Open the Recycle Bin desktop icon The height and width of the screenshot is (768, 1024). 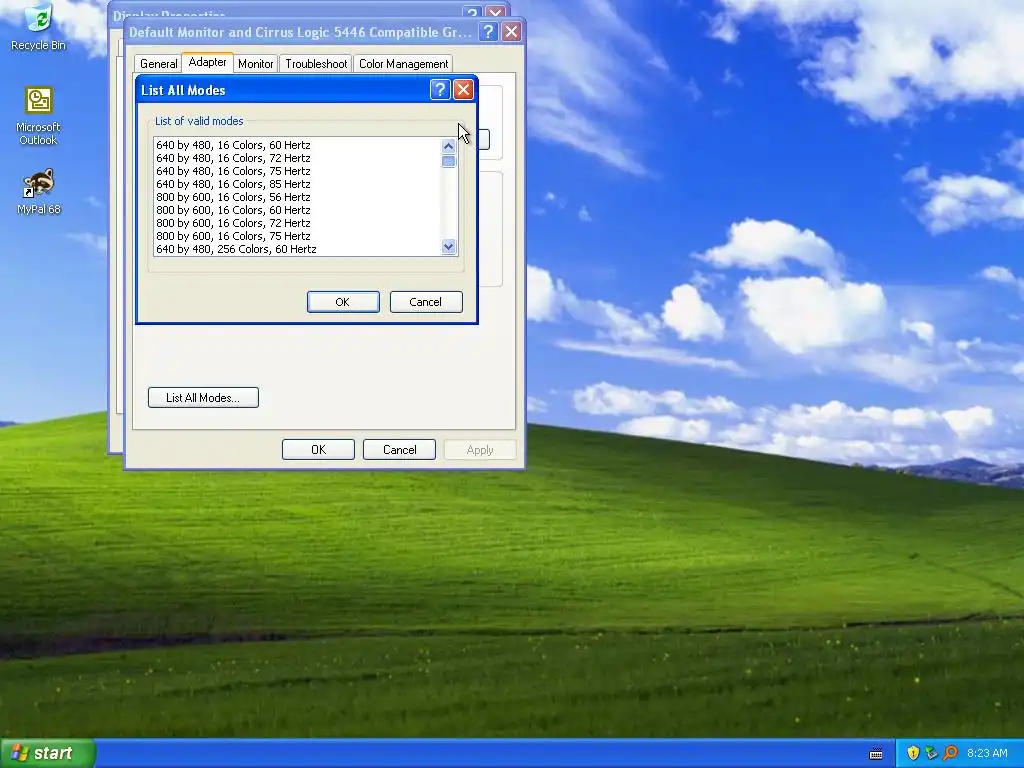coord(39,27)
